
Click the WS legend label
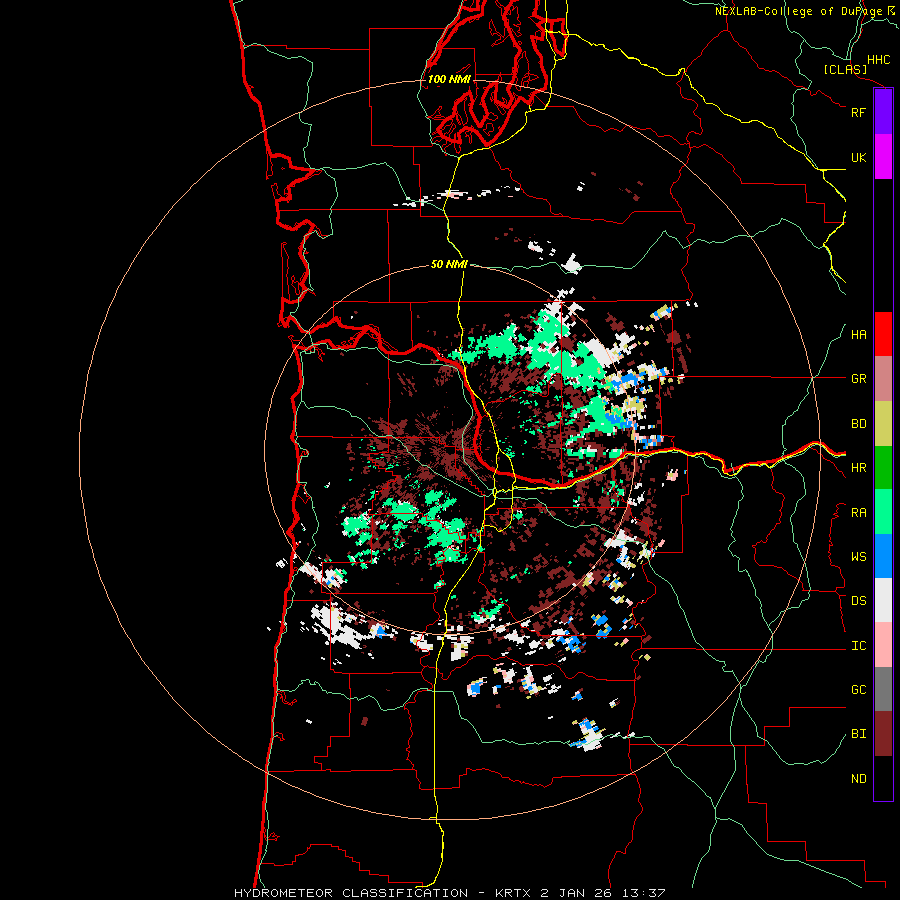click(858, 557)
